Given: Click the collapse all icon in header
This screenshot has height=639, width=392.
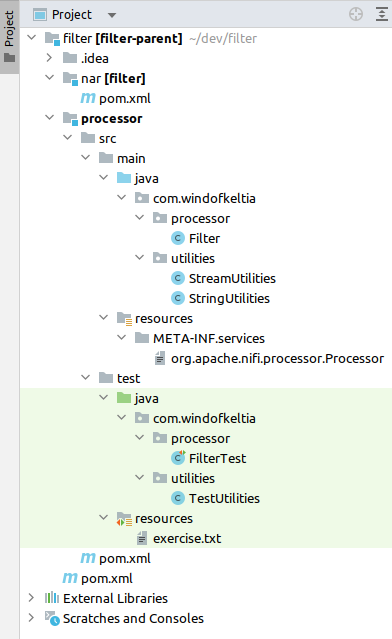Looking at the screenshot, I should [381, 14].
